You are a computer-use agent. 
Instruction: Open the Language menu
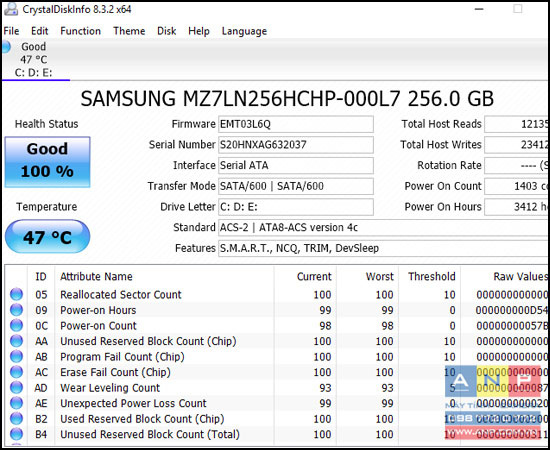(244, 31)
